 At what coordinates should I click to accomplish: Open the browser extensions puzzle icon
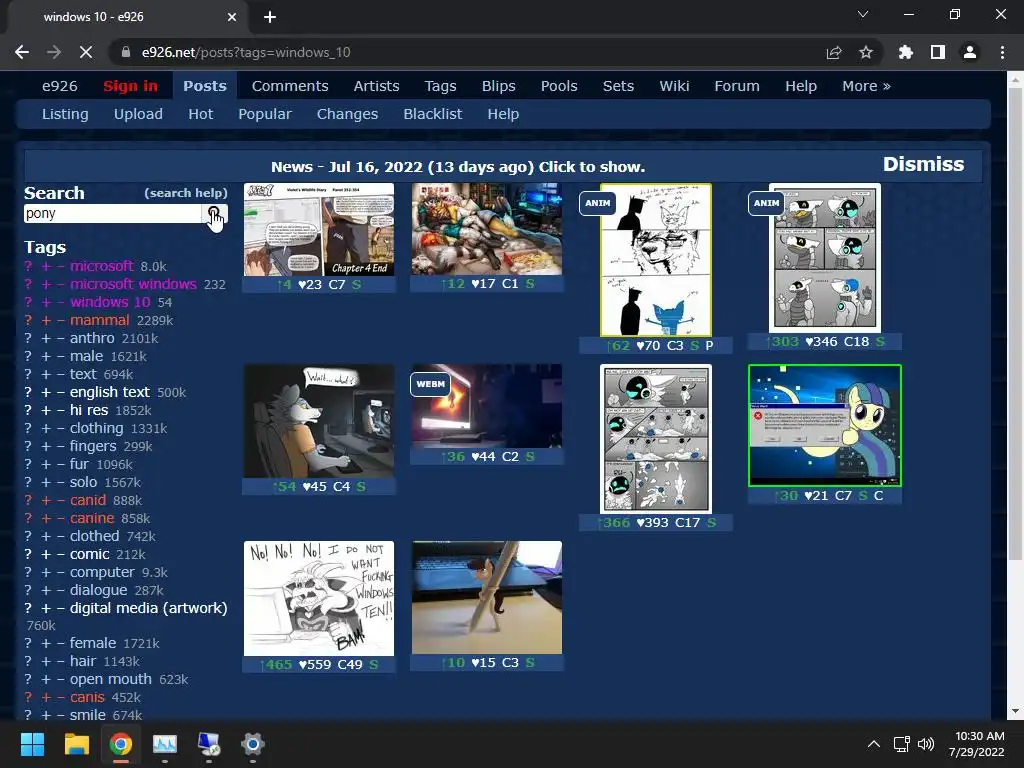(x=905, y=52)
